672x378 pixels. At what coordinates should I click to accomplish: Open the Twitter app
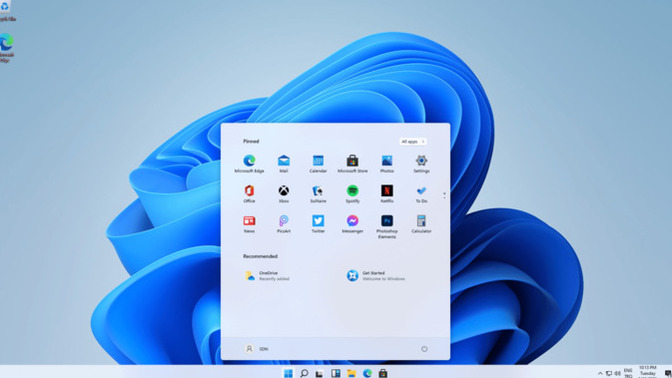318,224
